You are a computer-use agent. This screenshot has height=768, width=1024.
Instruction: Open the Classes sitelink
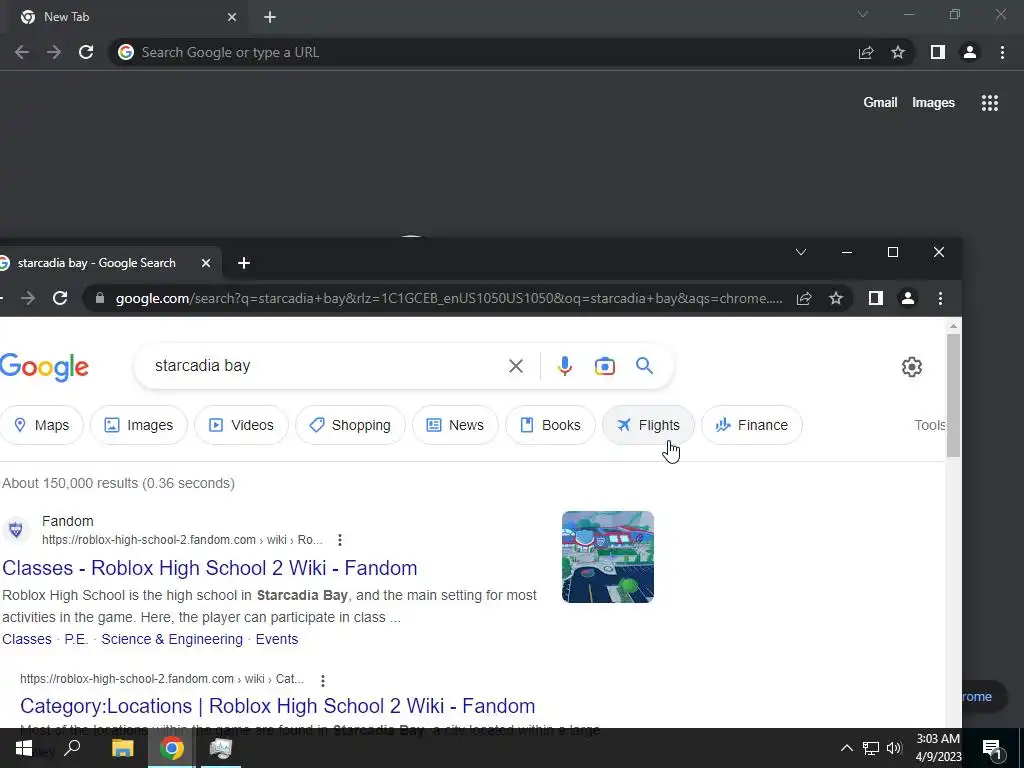point(27,639)
